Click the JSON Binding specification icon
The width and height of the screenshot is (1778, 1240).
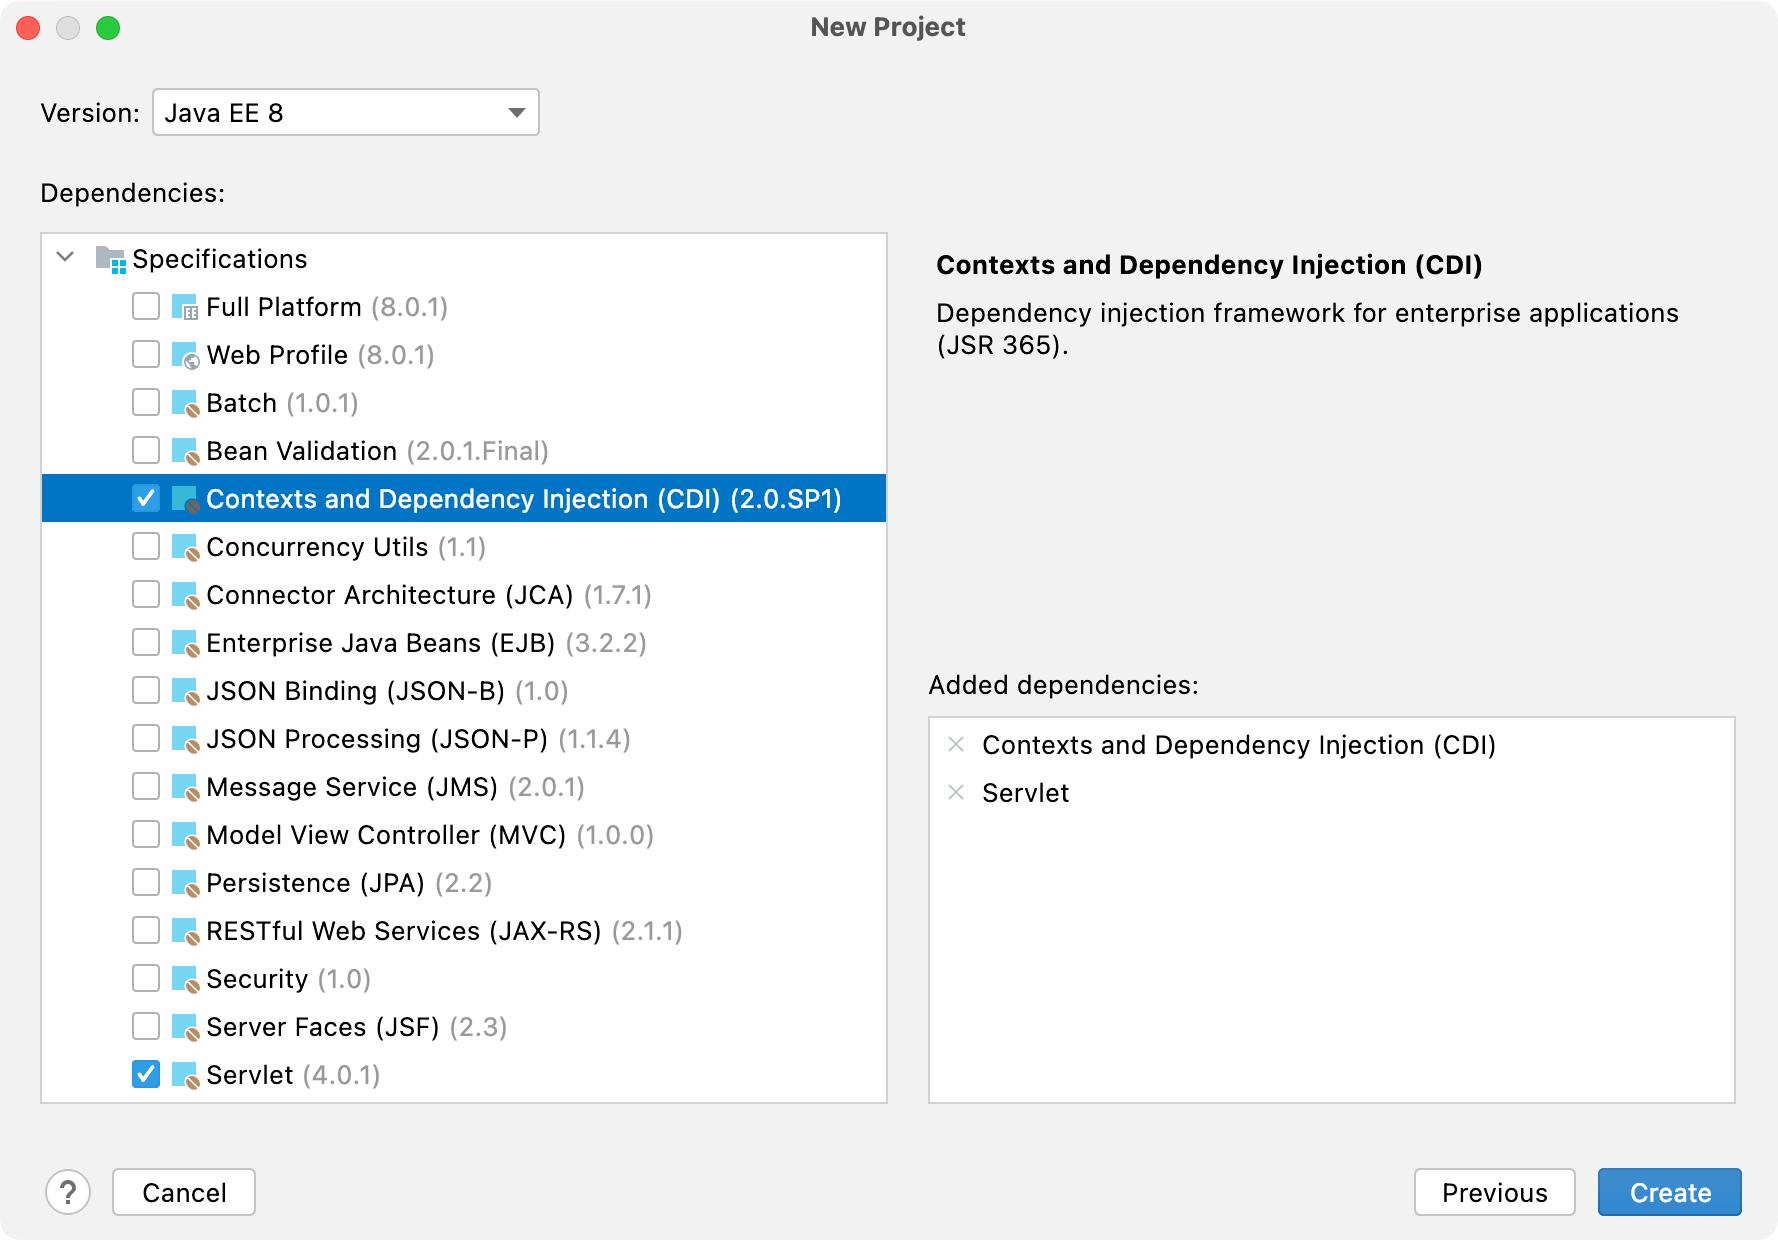(185, 690)
